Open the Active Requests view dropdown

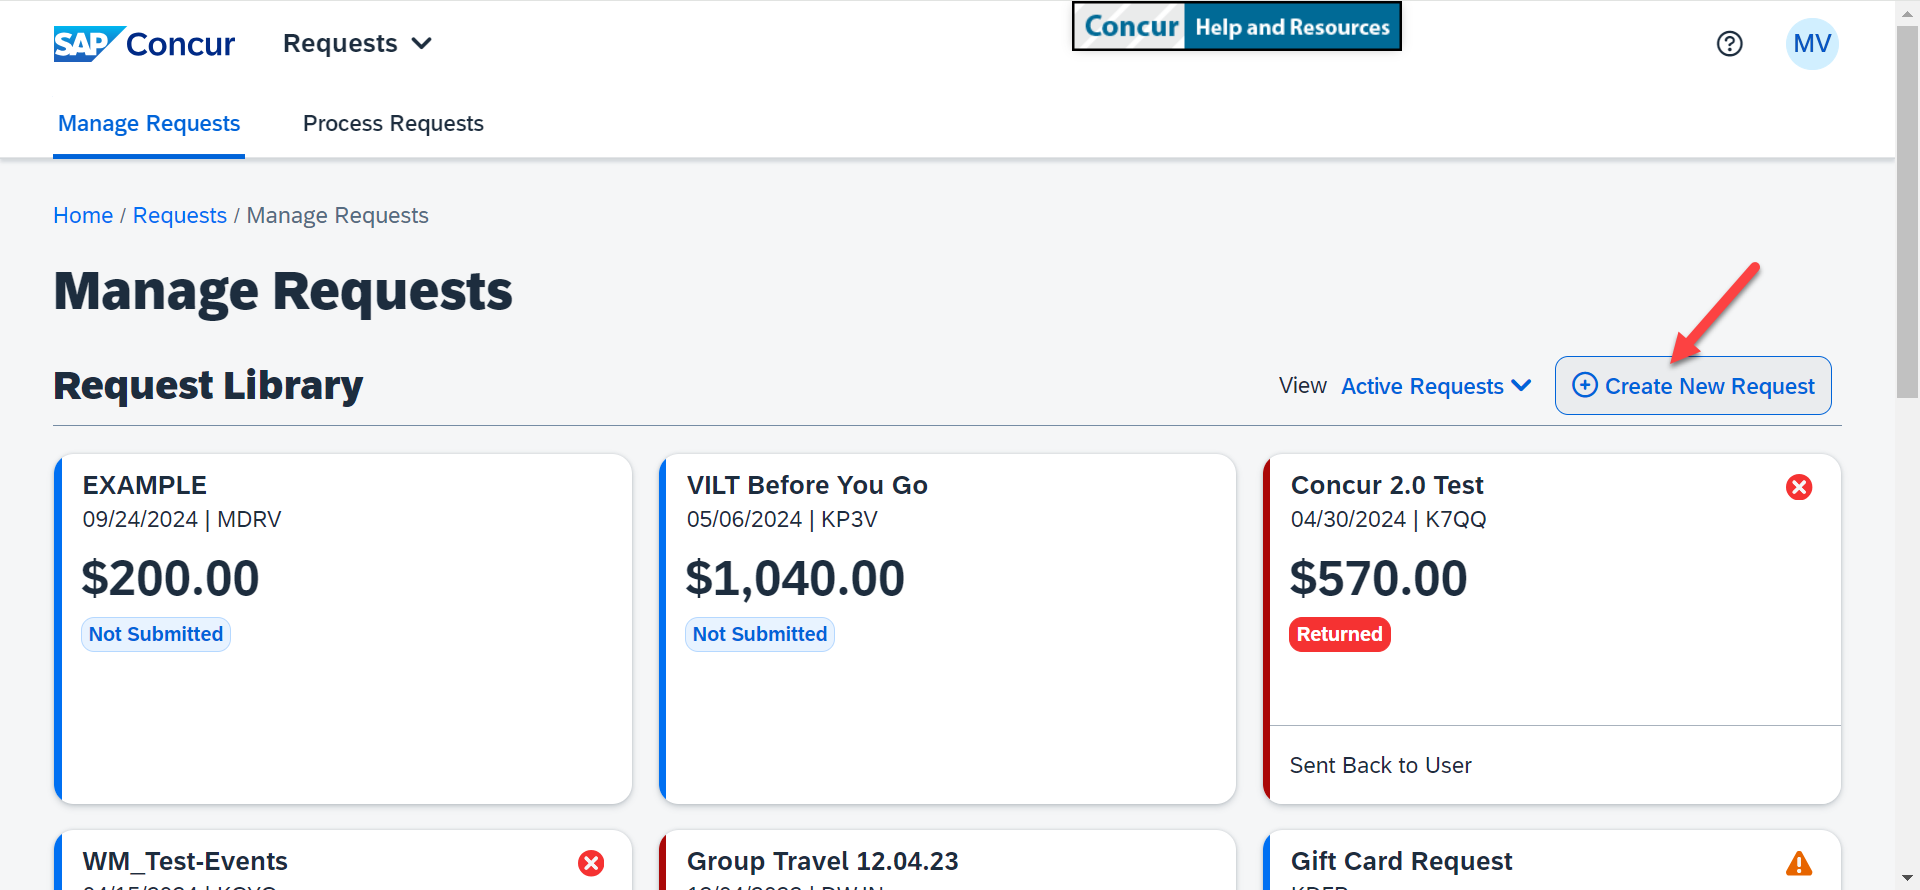point(1436,386)
